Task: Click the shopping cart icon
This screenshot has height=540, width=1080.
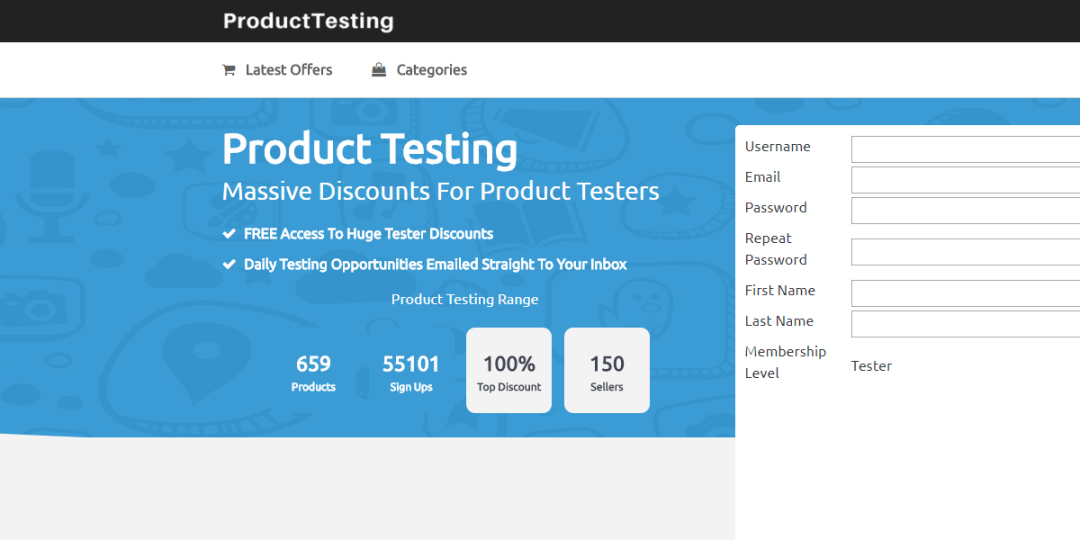Action: [x=229, y=70]
